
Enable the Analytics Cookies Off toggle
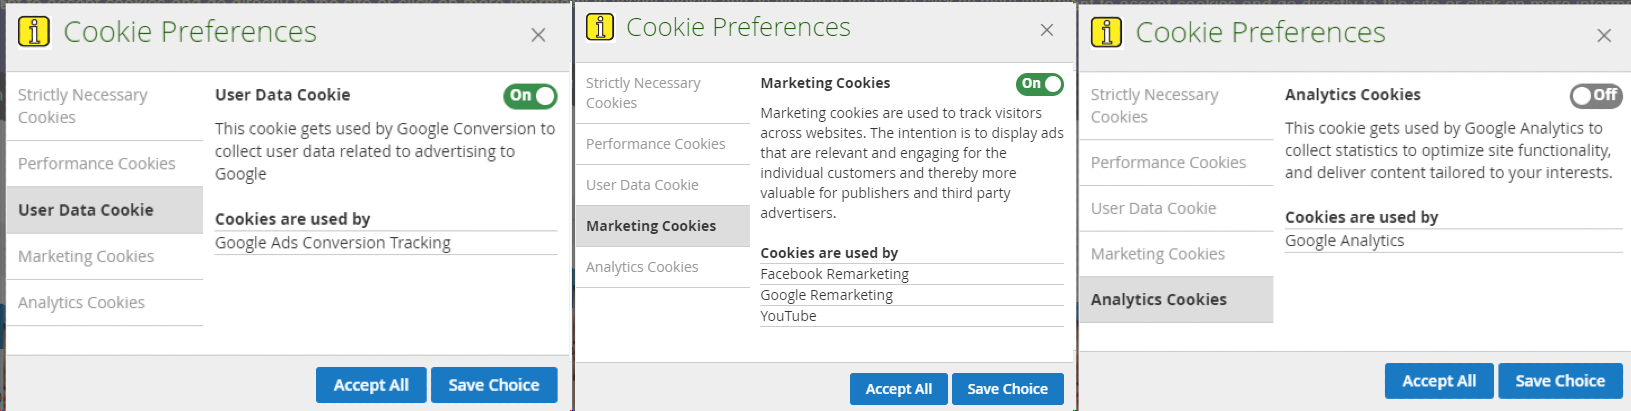point(1596,95)
